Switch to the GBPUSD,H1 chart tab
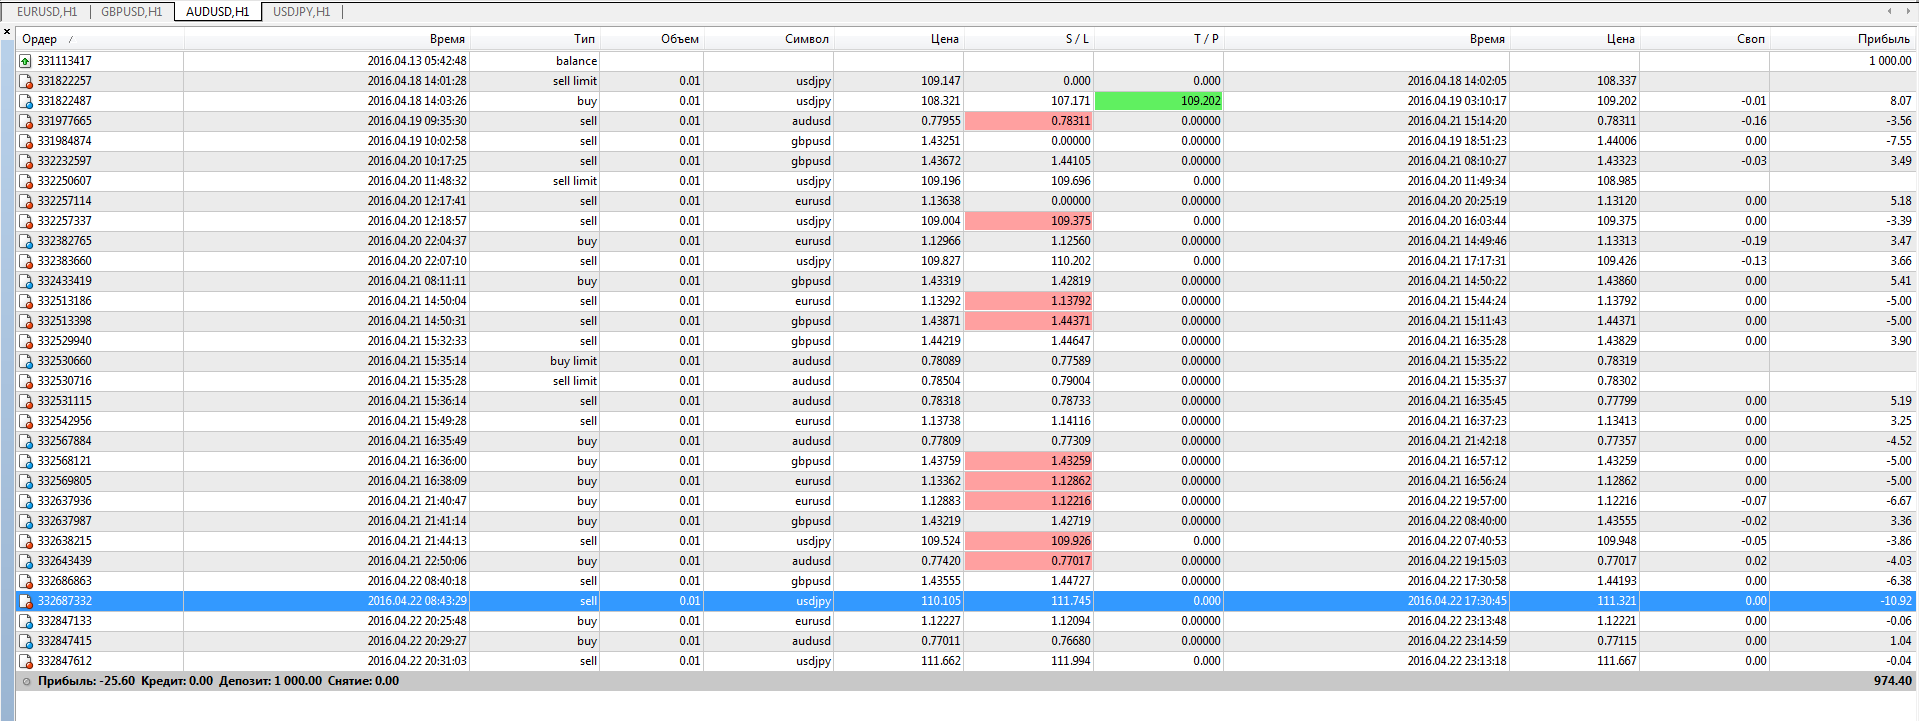 coord(132,12)
